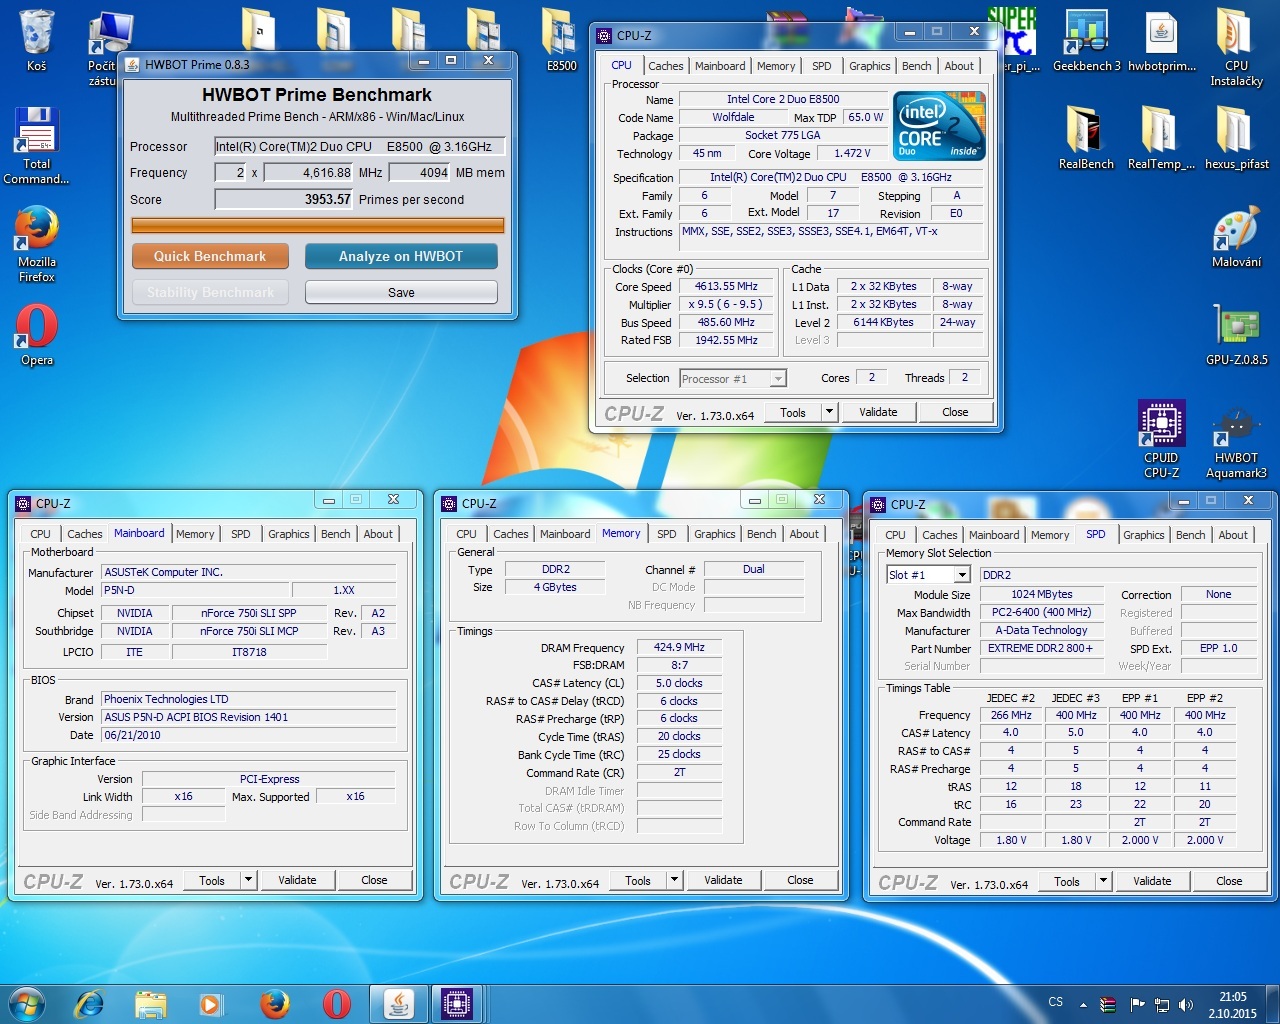Click the HWBOT Prime orange progress bar
This screenshot has height=1024, width=1280.
click(318, 225)
